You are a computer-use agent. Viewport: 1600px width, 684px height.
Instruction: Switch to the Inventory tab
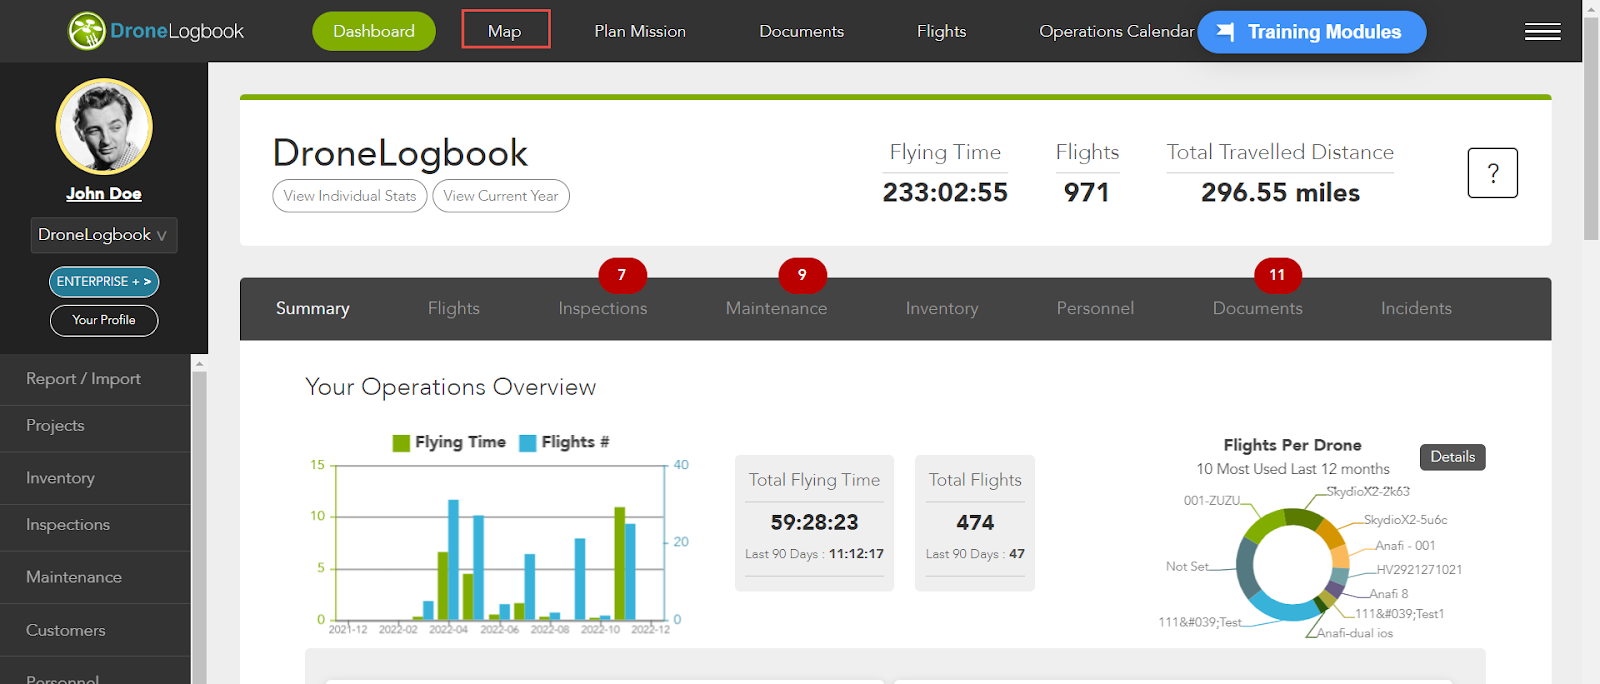(x=942, y=308)
